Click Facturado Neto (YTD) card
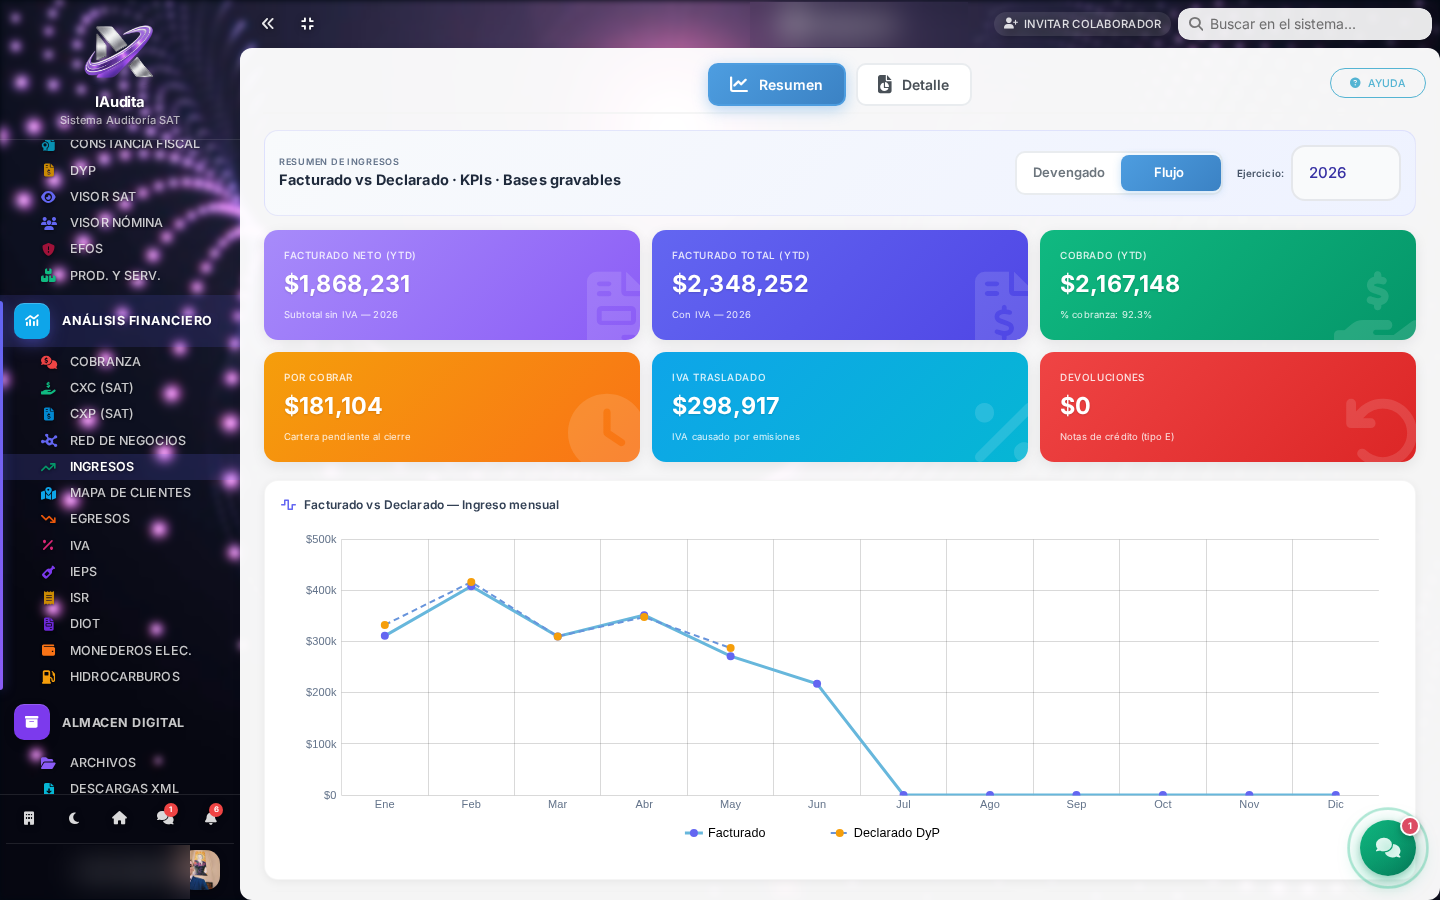The width and height of the screenshot is (1440, 900). pos(452,285)
